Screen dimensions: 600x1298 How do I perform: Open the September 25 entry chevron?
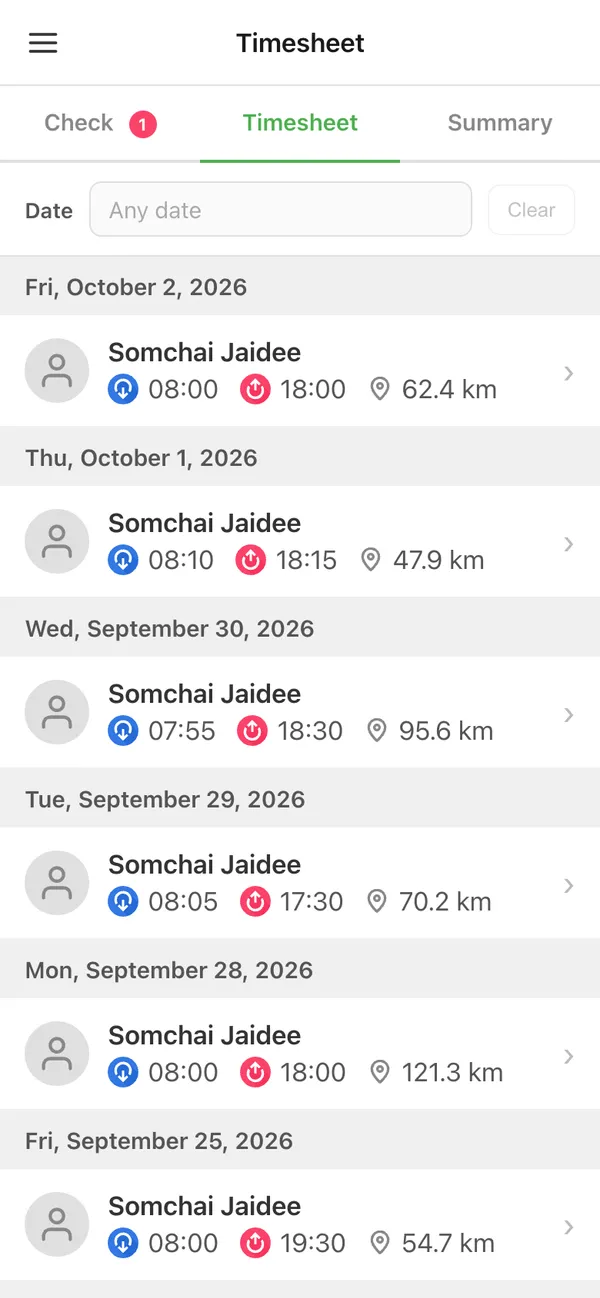coord(568,1227)
